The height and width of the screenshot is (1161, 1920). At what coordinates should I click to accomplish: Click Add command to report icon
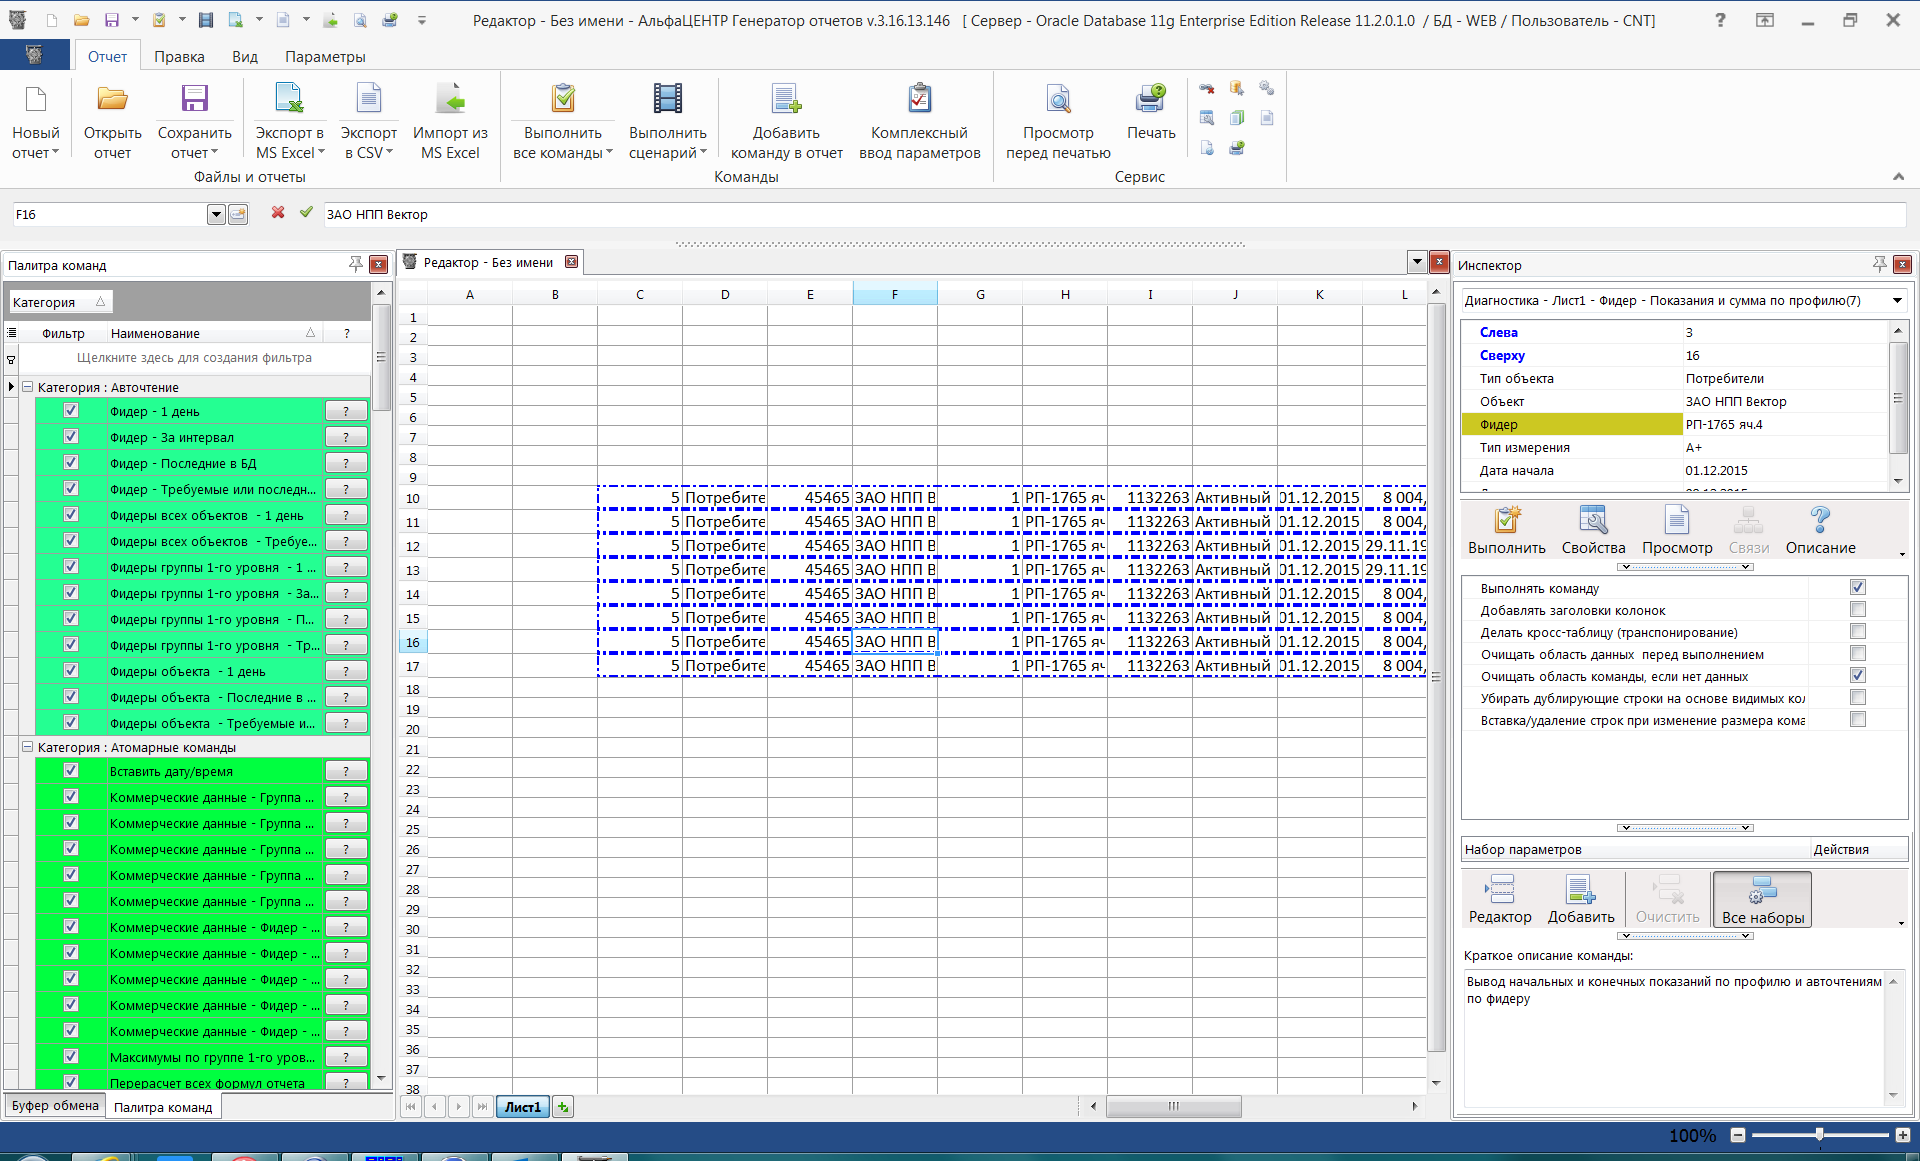pos(786,100)
